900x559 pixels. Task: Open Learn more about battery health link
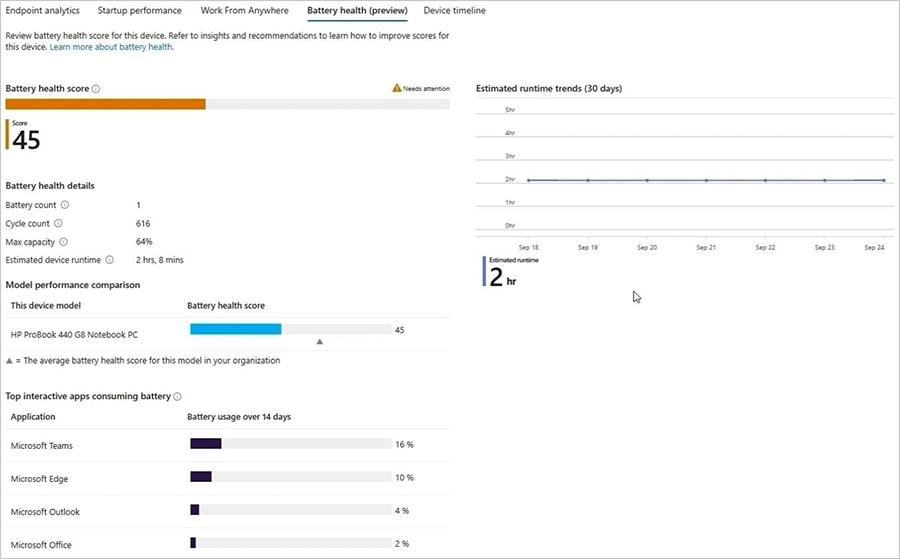[111, 47]
